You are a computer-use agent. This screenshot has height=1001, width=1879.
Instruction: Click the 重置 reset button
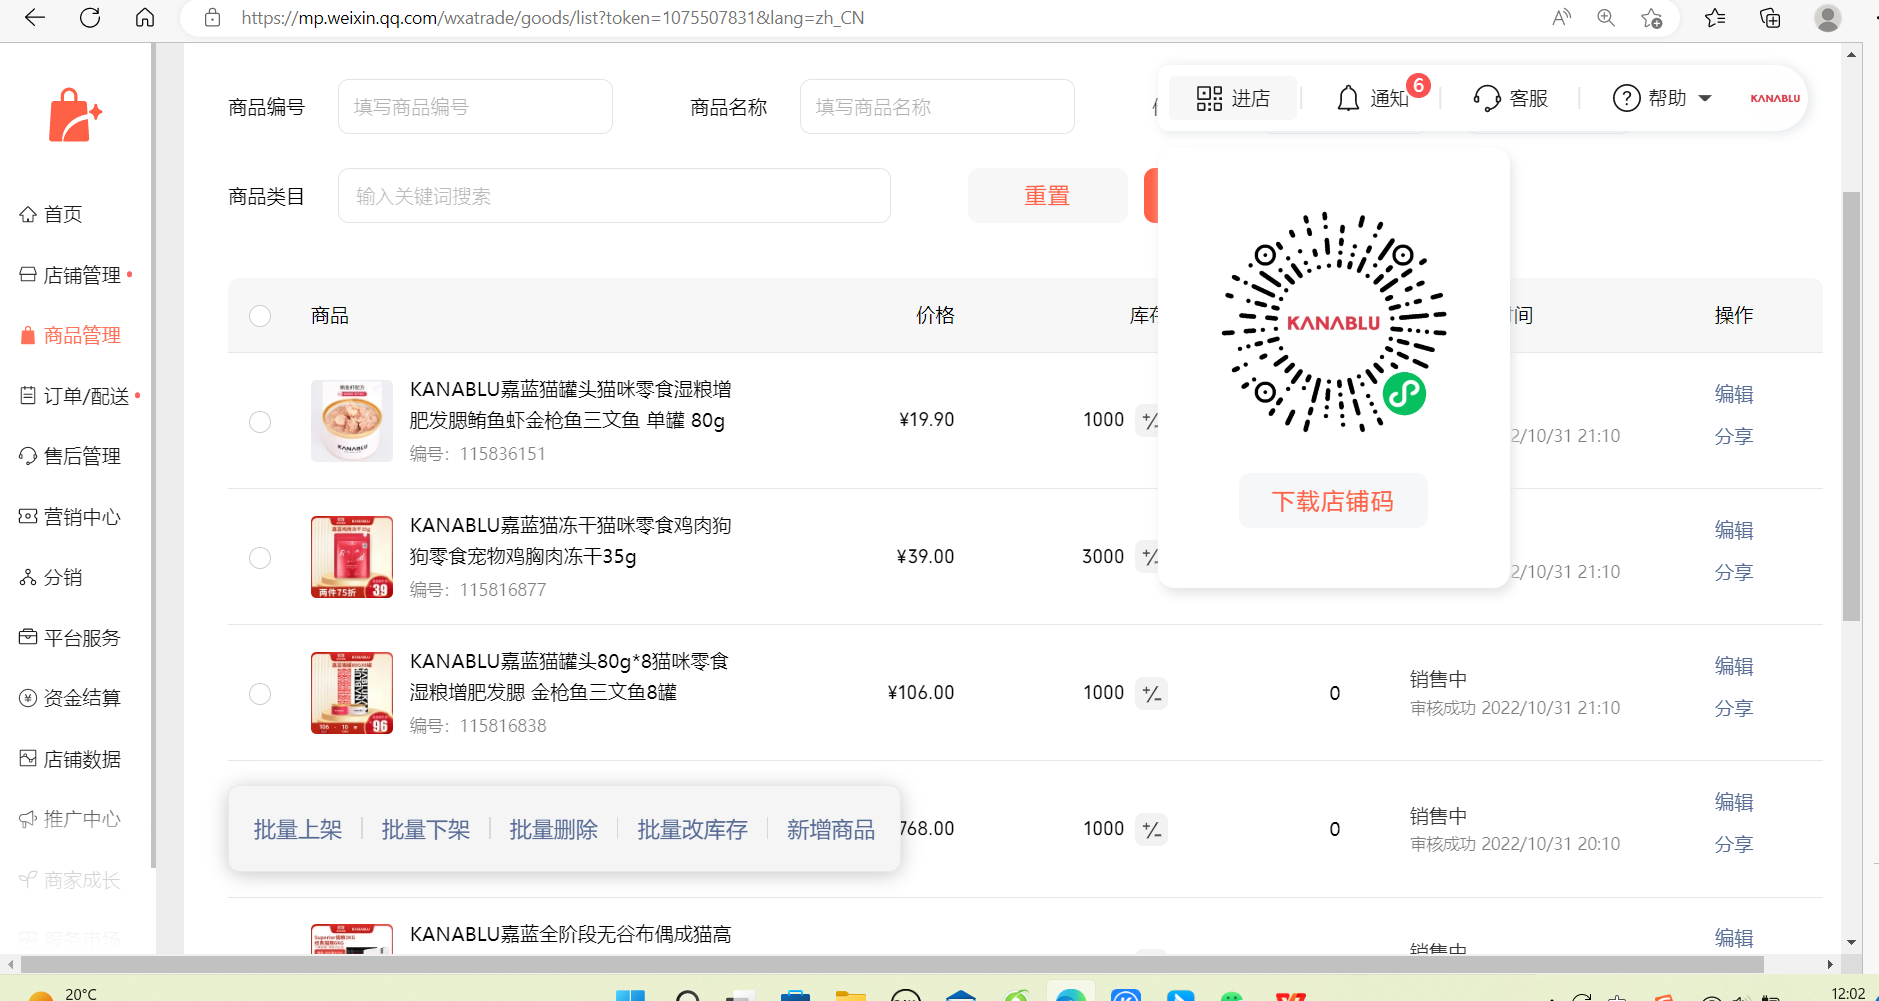click(1047, 196)
